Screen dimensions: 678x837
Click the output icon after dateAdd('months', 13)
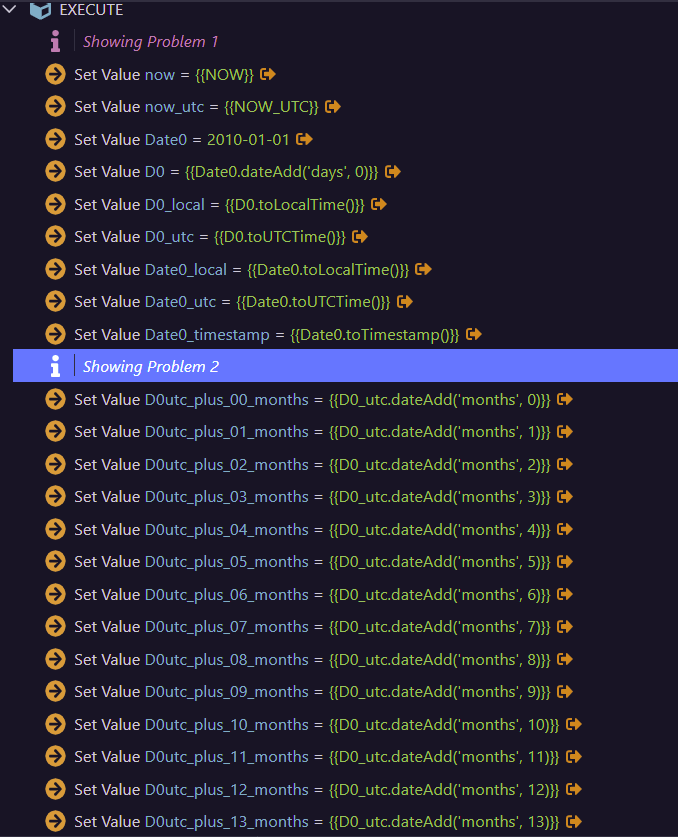(x=573, y=822)
